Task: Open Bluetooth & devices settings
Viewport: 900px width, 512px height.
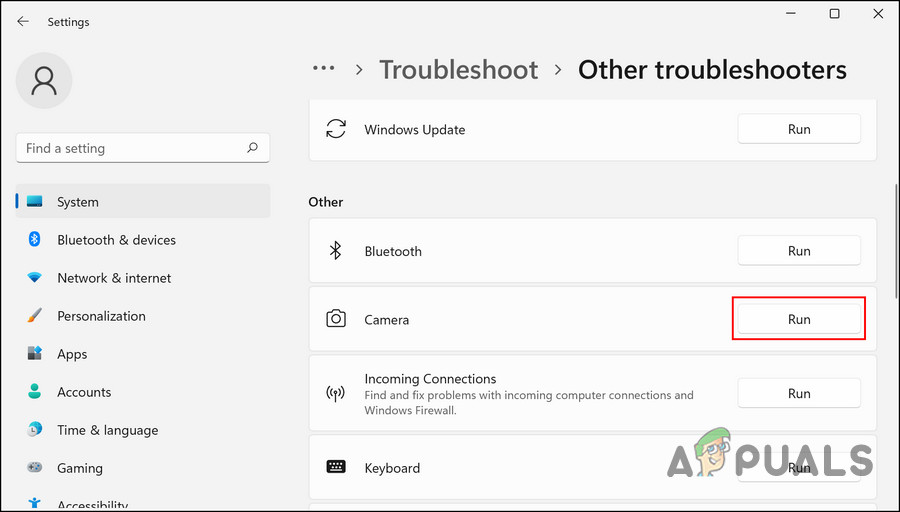Action: [x=116, y=240]
